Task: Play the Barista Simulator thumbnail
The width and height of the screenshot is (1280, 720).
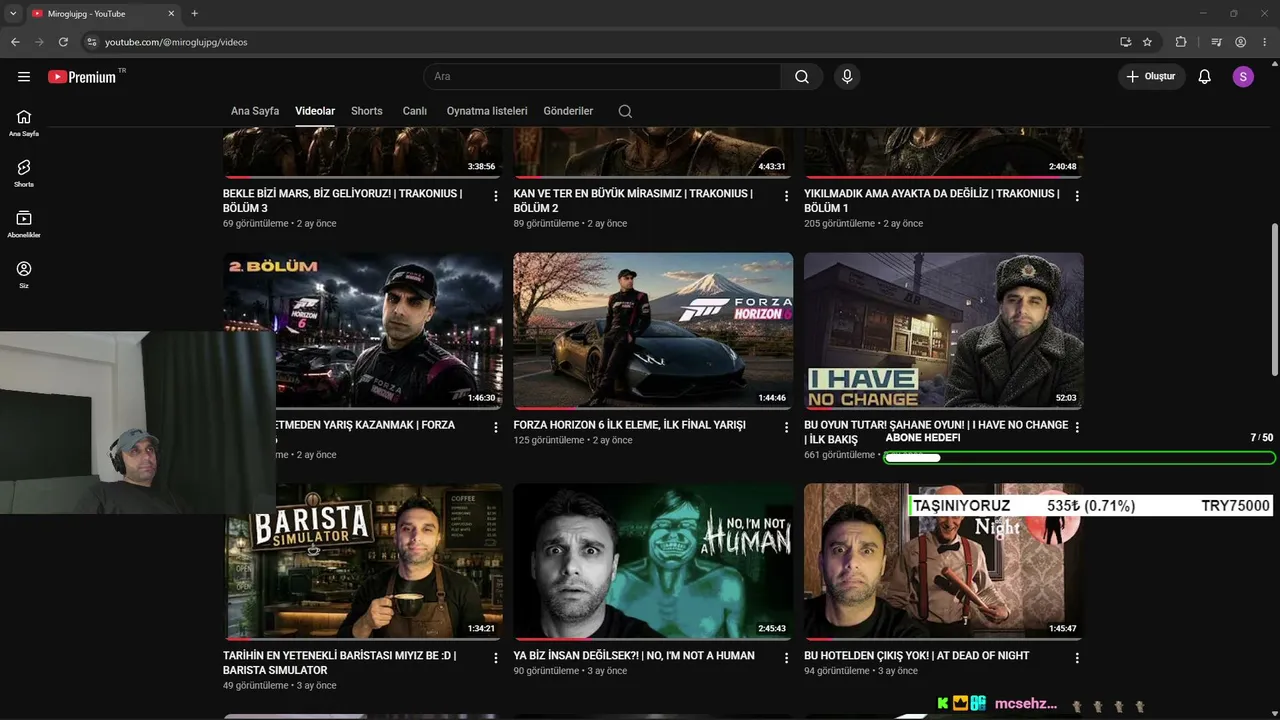Action: click(363, 562)
